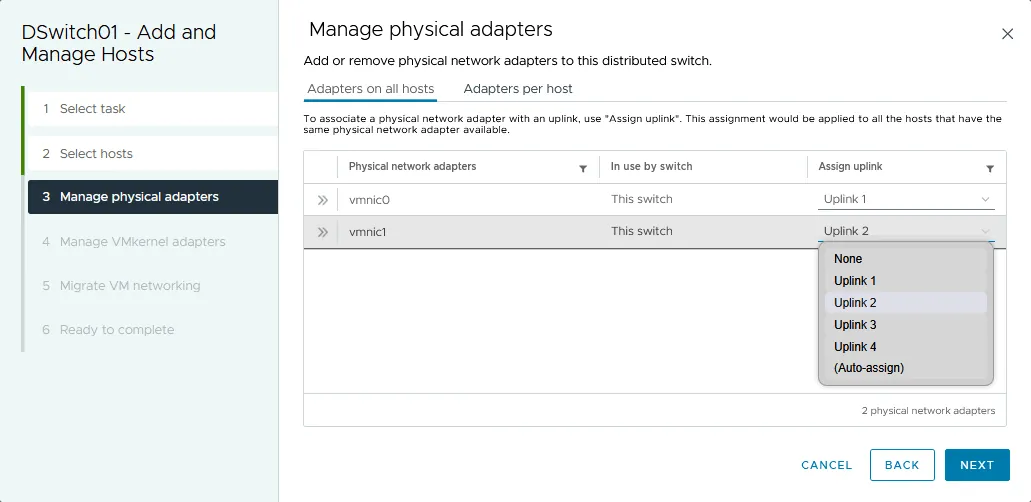Click the Back button
Screen dimensions: 1031x502
click(902, 465)
